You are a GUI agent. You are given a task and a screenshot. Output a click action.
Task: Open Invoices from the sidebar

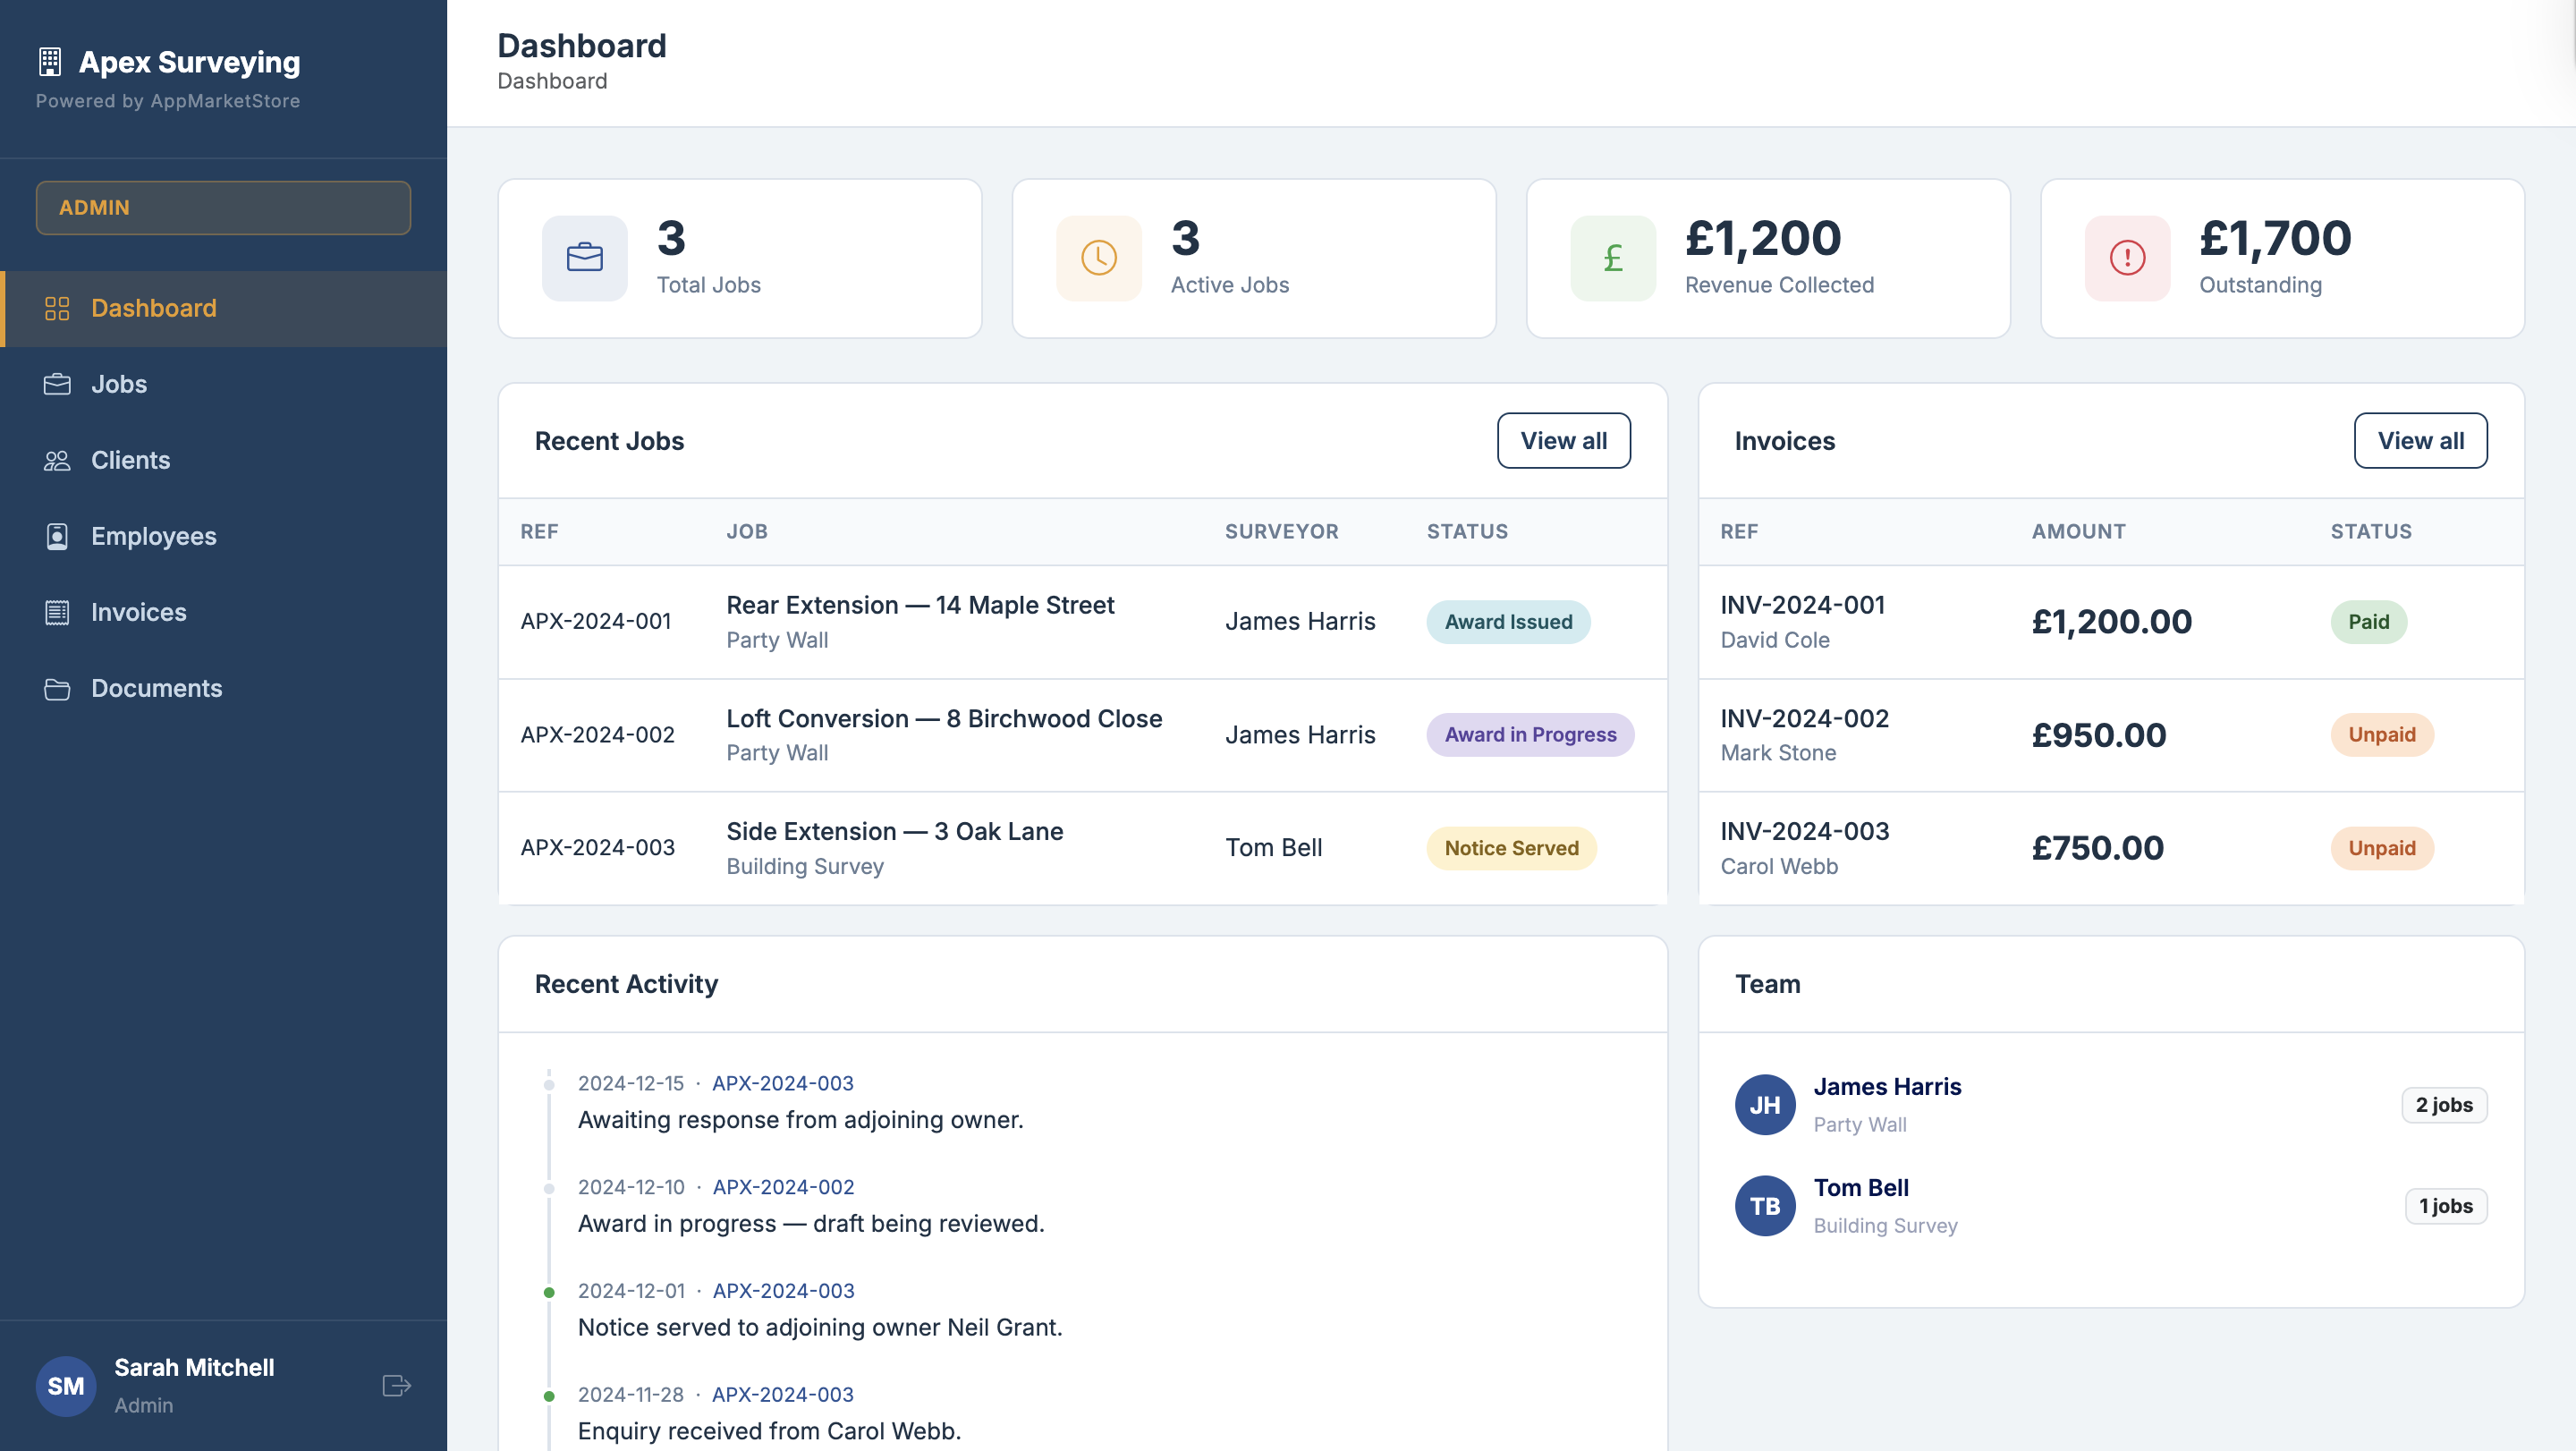click(x=224, y=612)
